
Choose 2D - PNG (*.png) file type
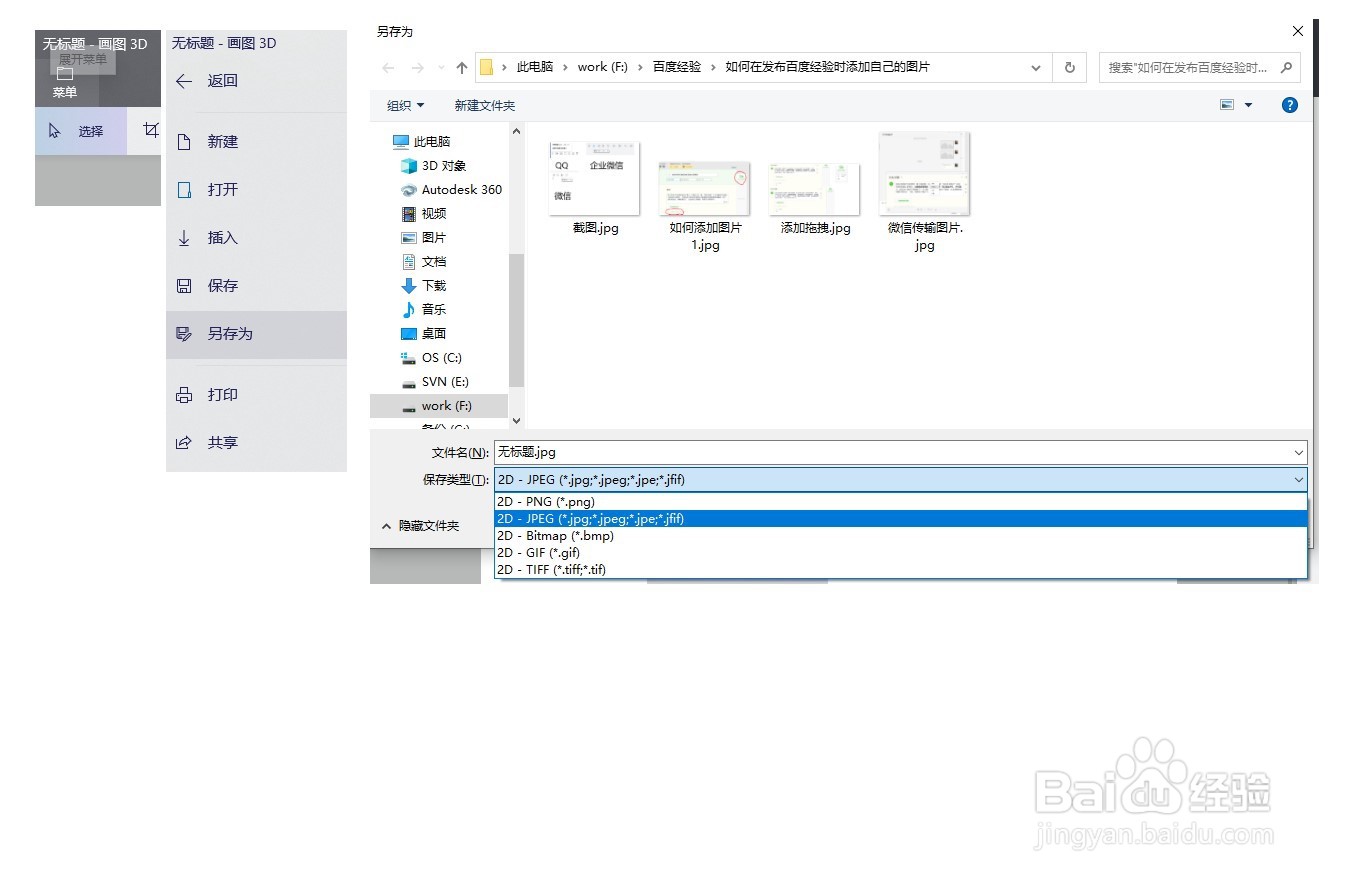coord(901,502)
